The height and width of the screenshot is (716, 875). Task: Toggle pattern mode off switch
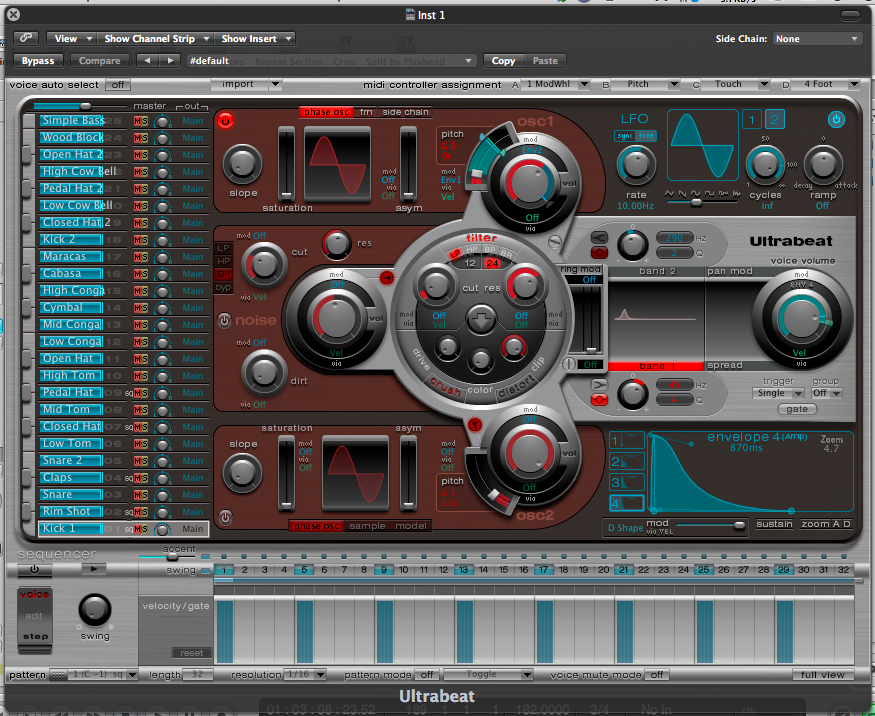427,675
